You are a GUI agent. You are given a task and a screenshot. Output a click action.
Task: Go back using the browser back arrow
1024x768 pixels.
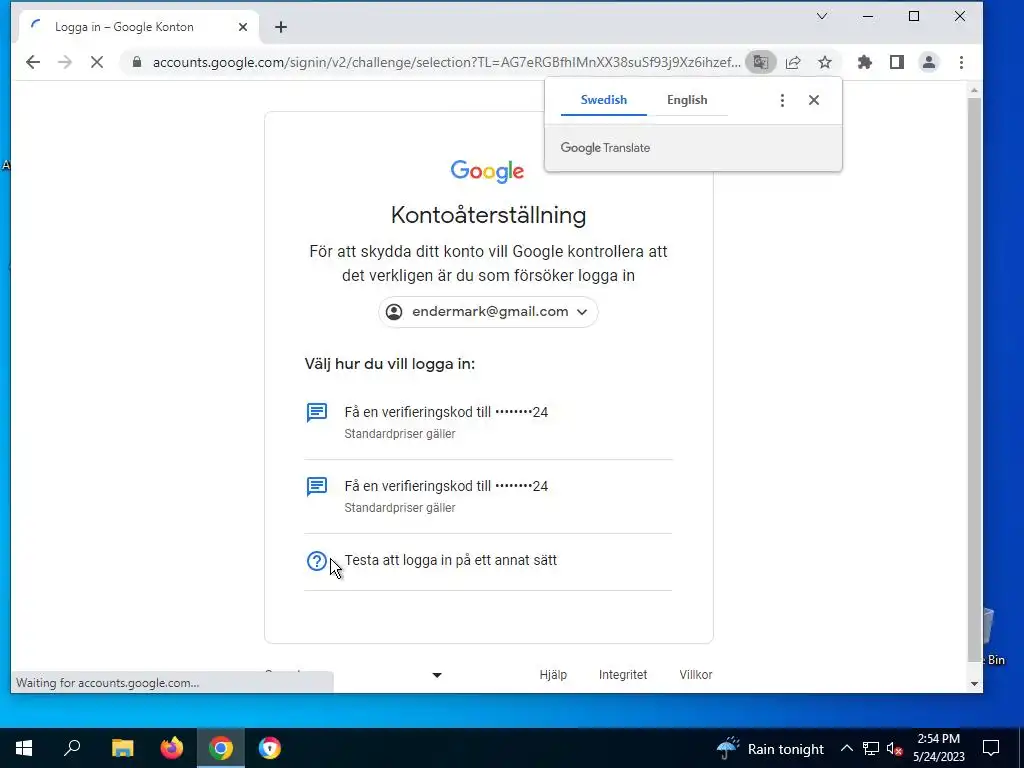click(x=33, y=62)
